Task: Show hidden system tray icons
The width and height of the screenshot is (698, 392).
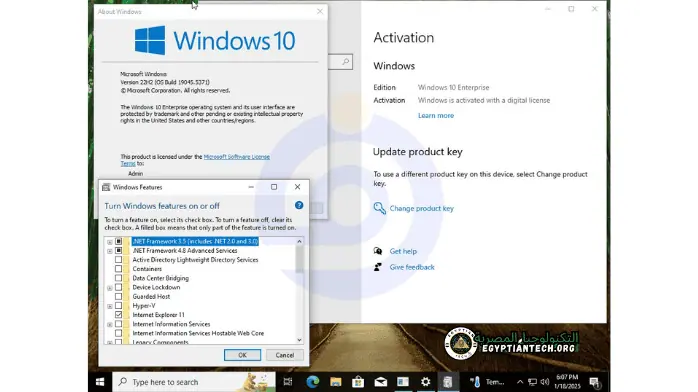Action: click(519, 382)
